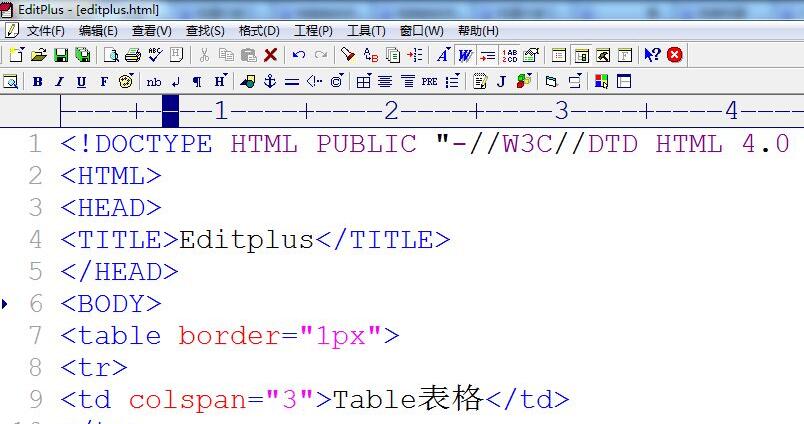
Task: Click the blue column marker on ruler
Action: 170,111
